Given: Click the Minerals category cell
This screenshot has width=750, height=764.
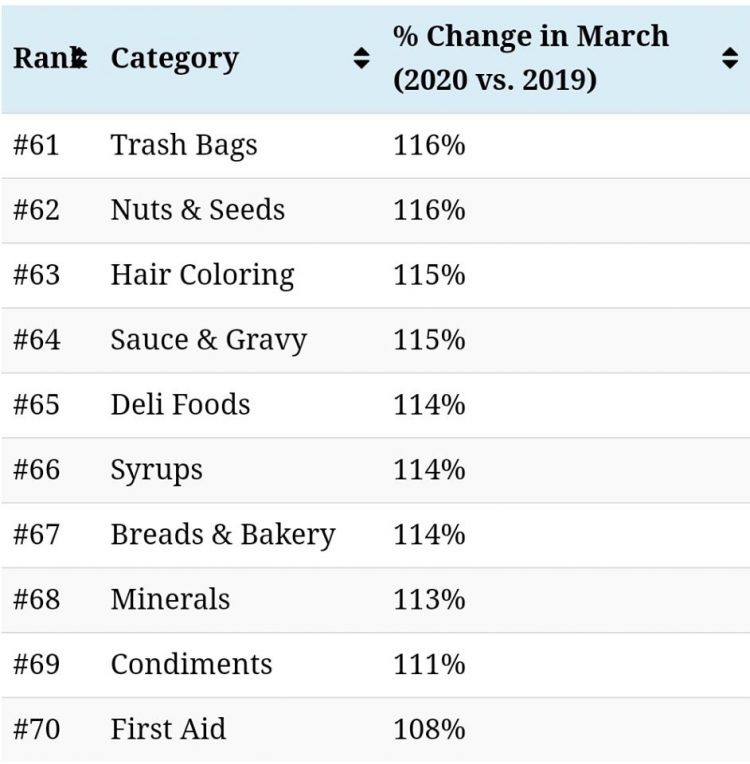Looking at the screenshot, I should pos(170,600).
